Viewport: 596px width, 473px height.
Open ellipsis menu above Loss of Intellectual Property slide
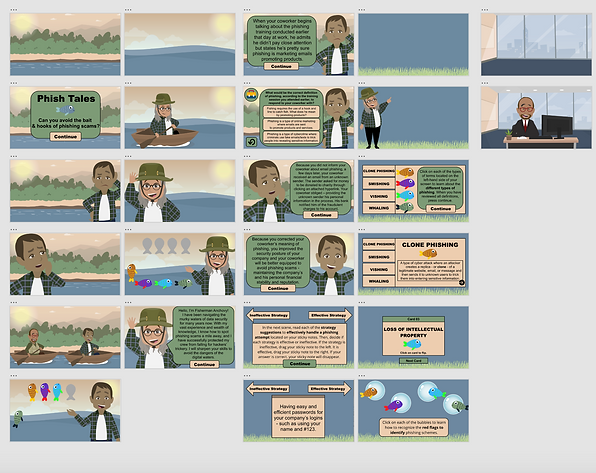[x=362, y=303]
